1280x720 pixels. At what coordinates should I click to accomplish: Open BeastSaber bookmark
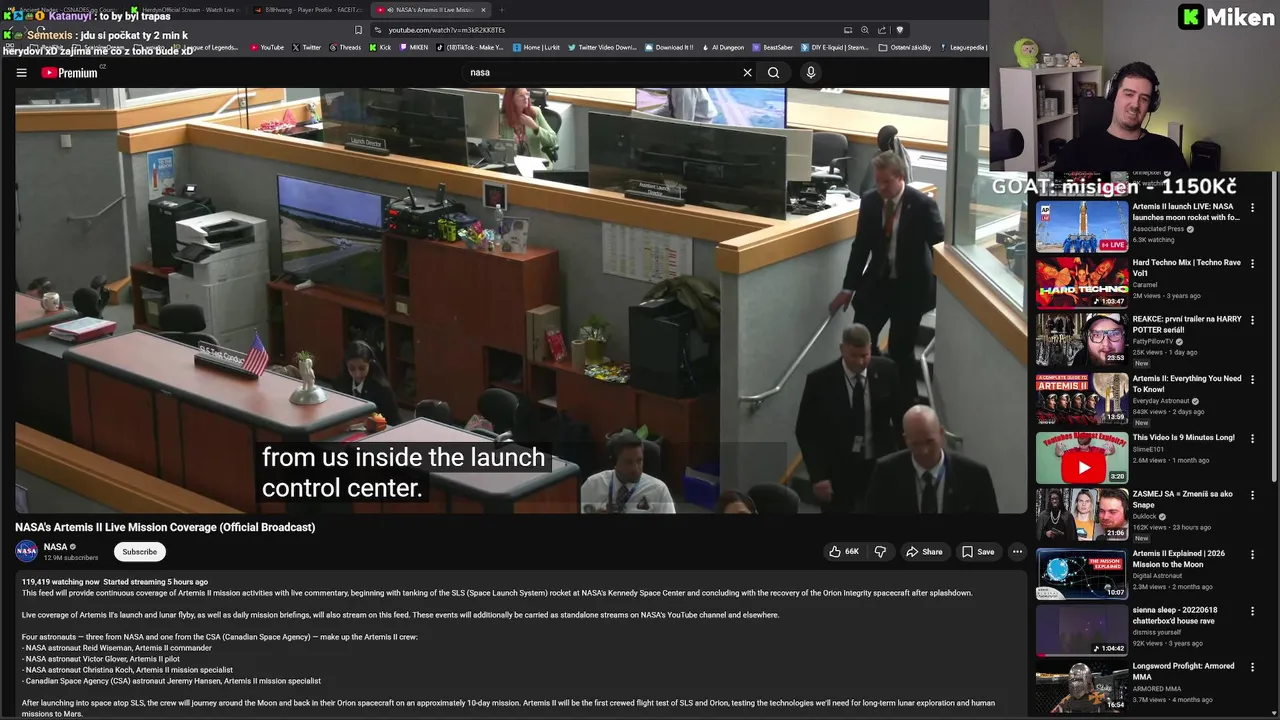772,47
